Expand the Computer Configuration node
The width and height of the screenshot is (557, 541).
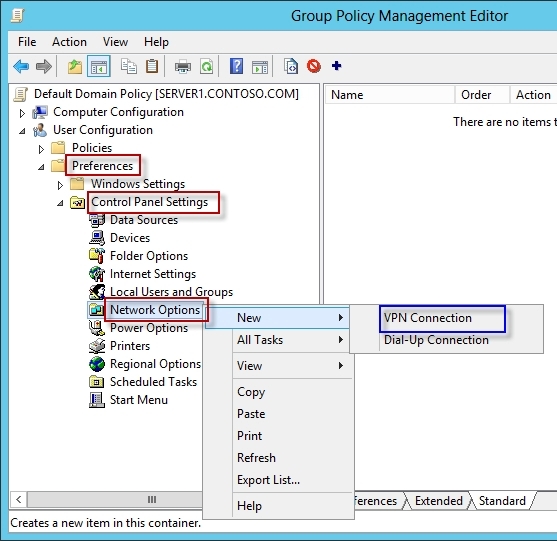[22, 113]
